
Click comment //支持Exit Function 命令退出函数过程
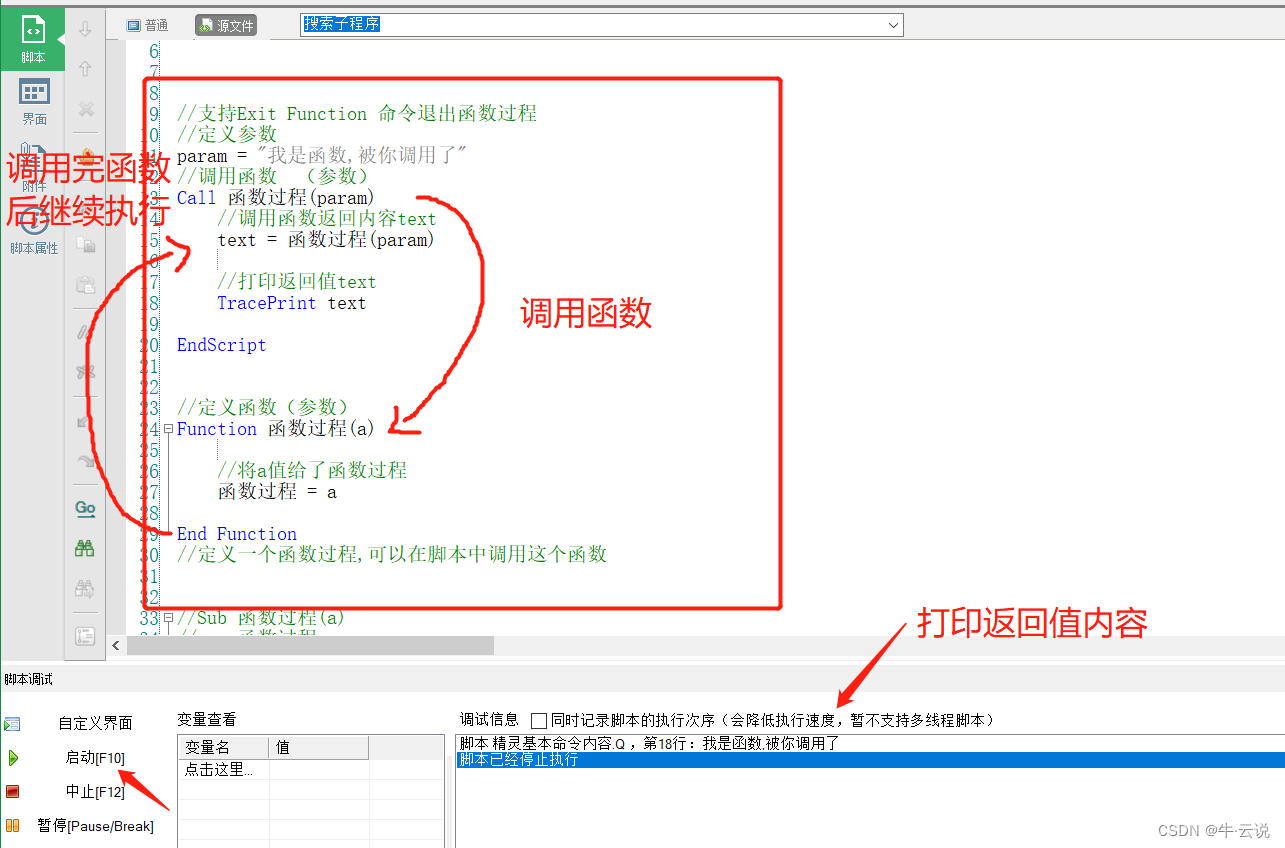pos(357,114)
